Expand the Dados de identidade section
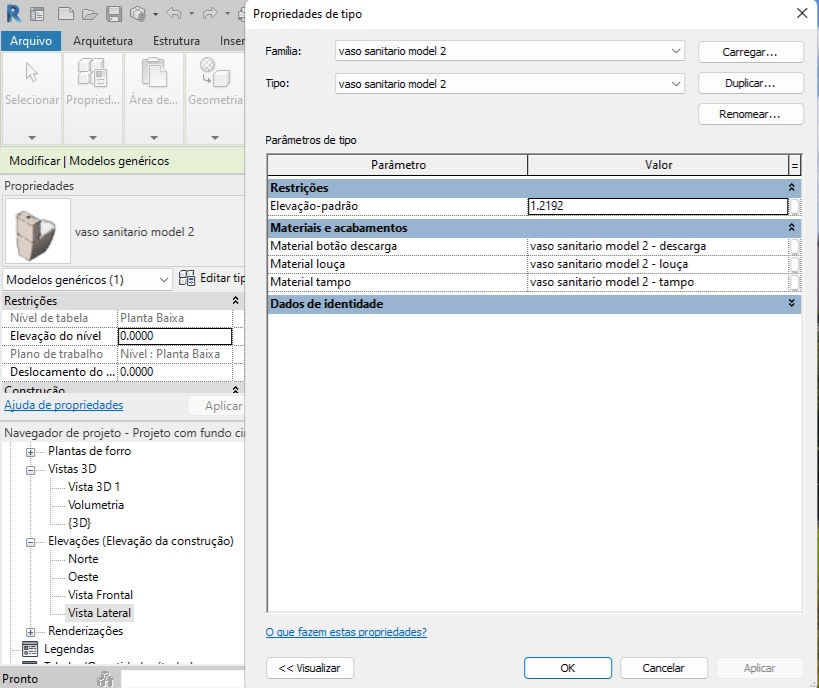The image size is (819, 688). (x=791, y=303)
